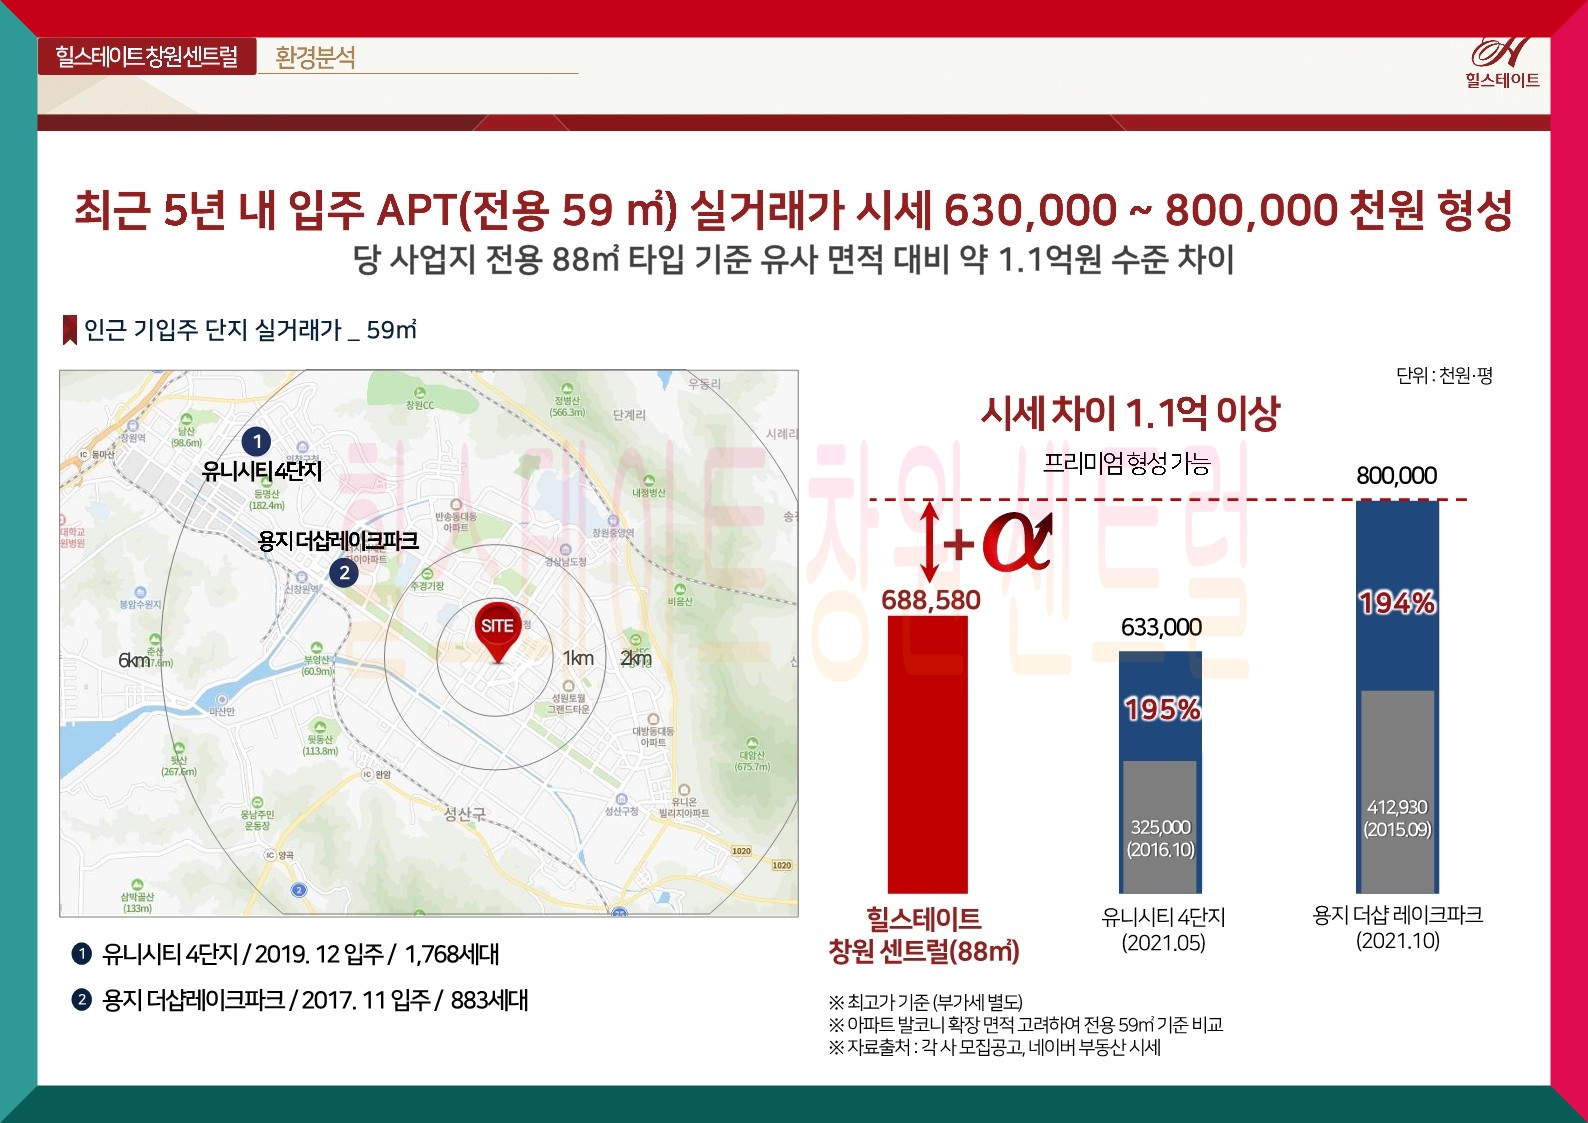The width and height of the screenshot is (1588, 1123).
Task: Click the 195% label
Action: point(1162,709)
